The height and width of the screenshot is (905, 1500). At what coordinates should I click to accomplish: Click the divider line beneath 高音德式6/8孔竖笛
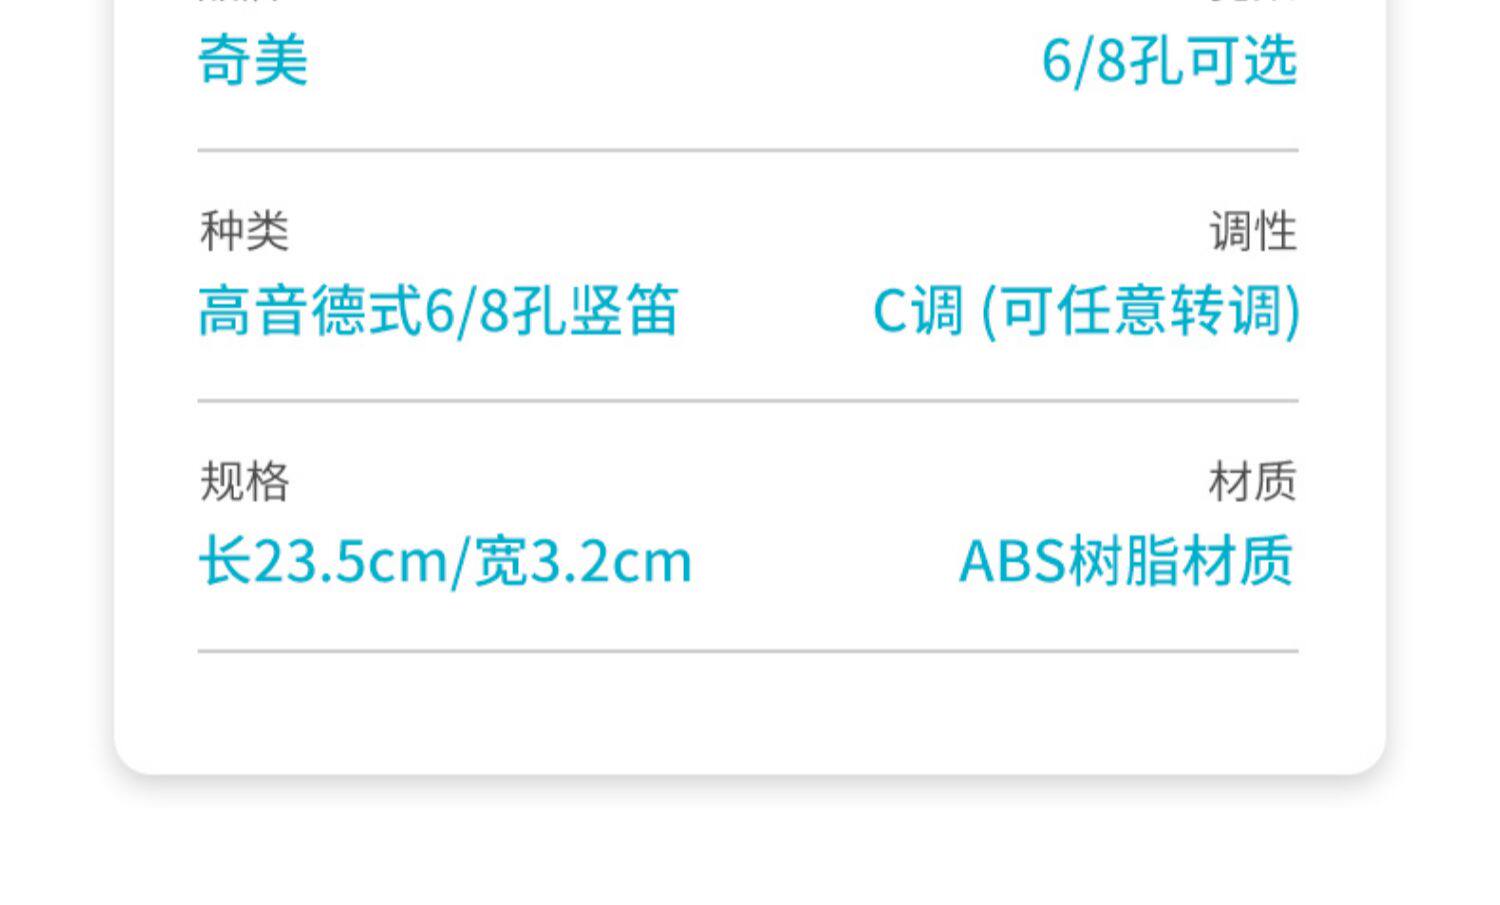[x=748, y=400]
